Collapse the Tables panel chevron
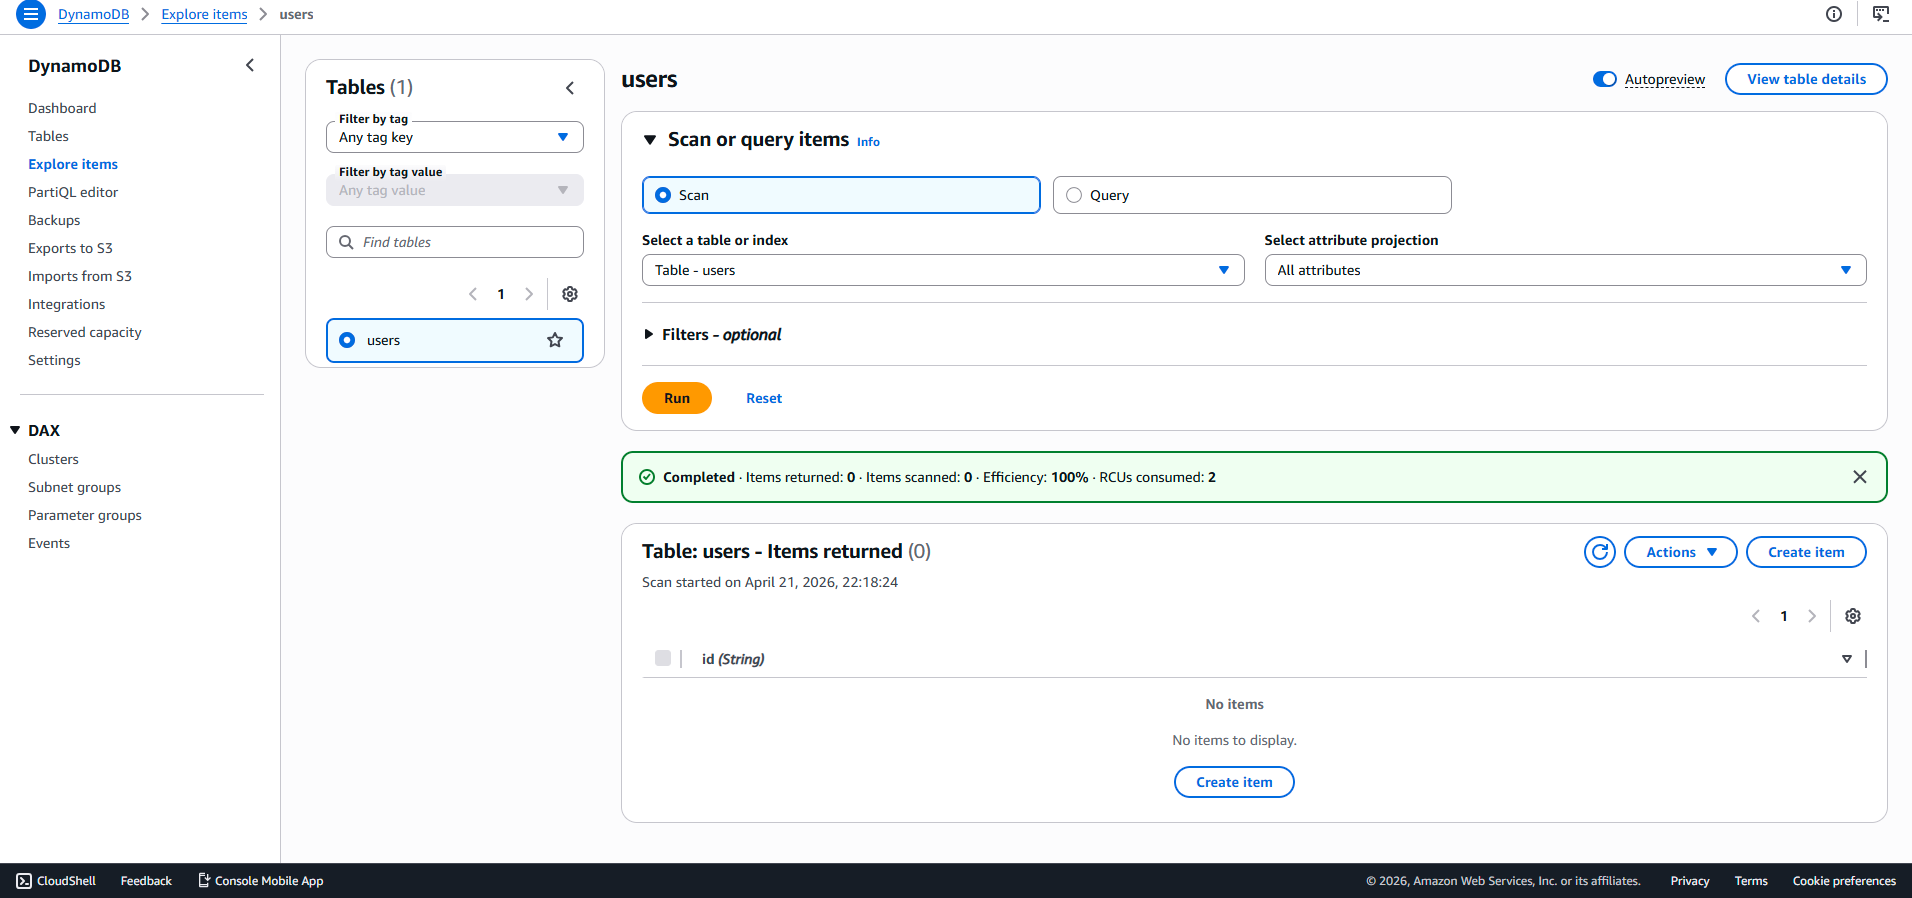 pos(570,88)
